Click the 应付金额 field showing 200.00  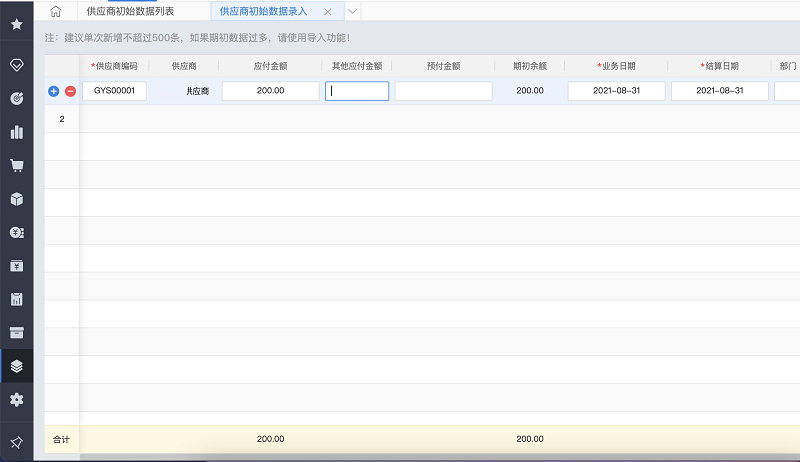[x=270, y=91]
